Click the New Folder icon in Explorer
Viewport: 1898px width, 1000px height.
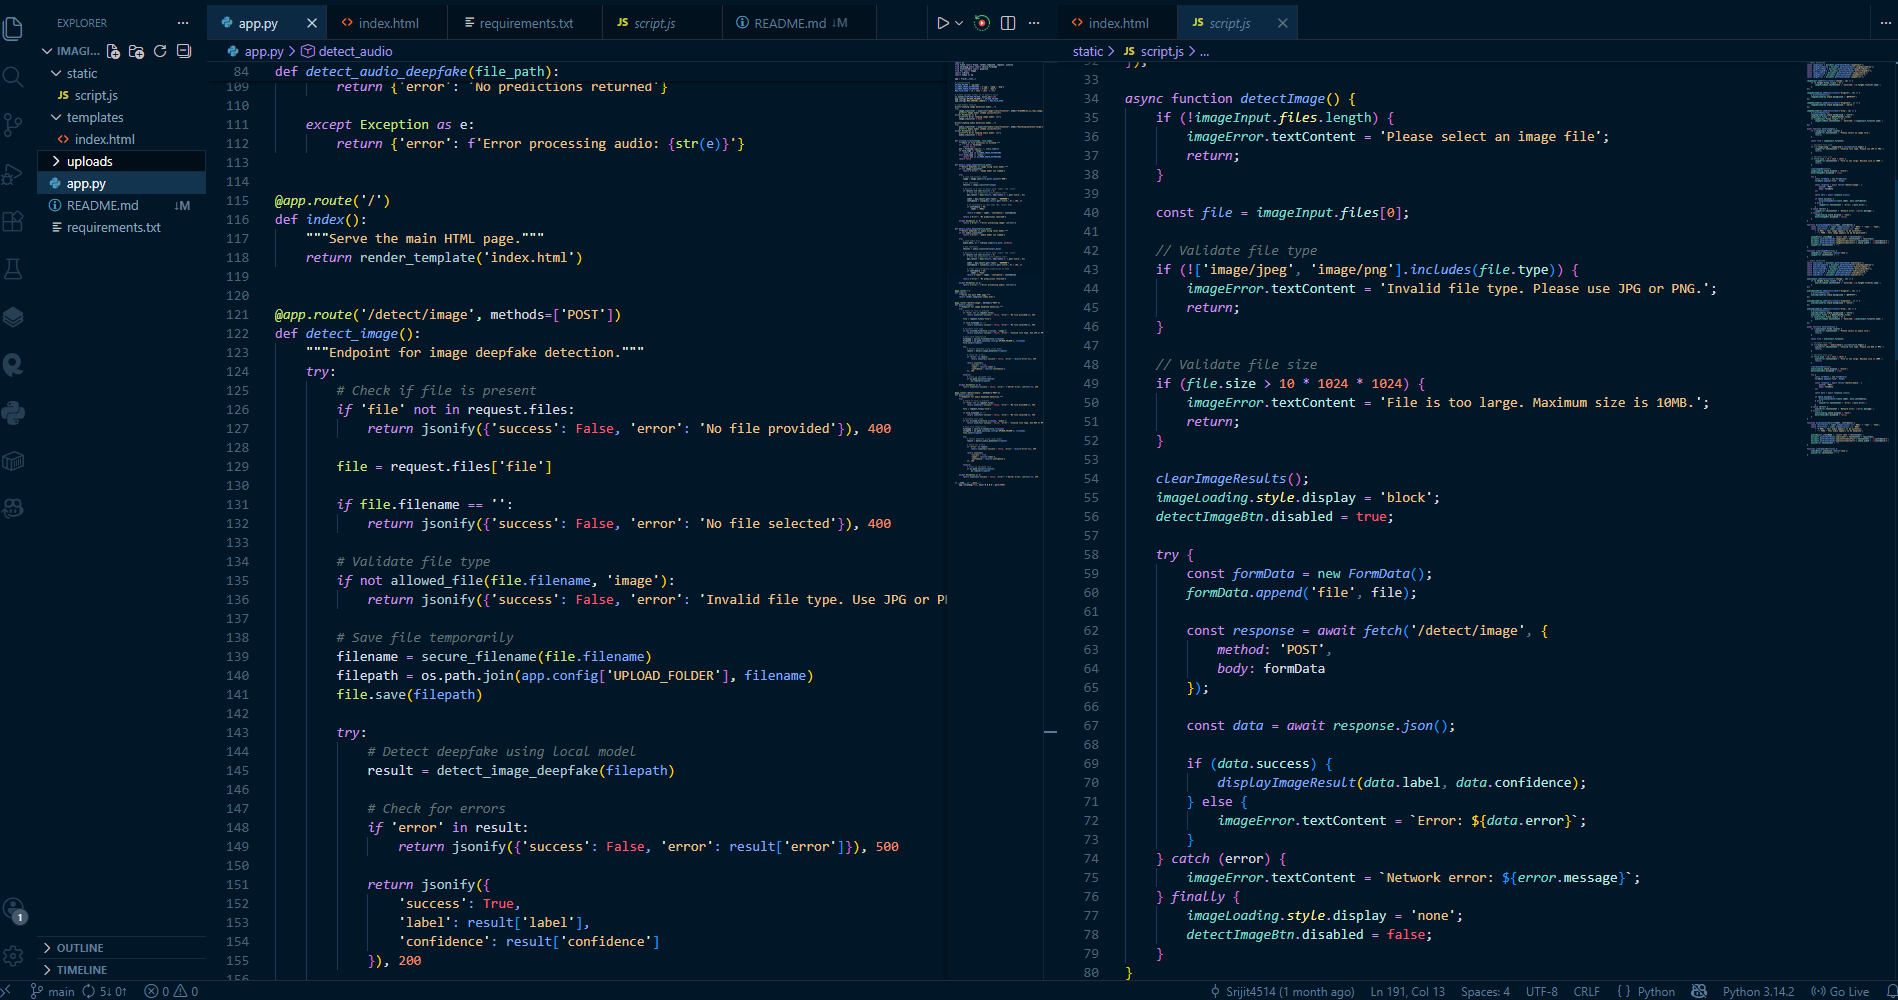point(136,51)
